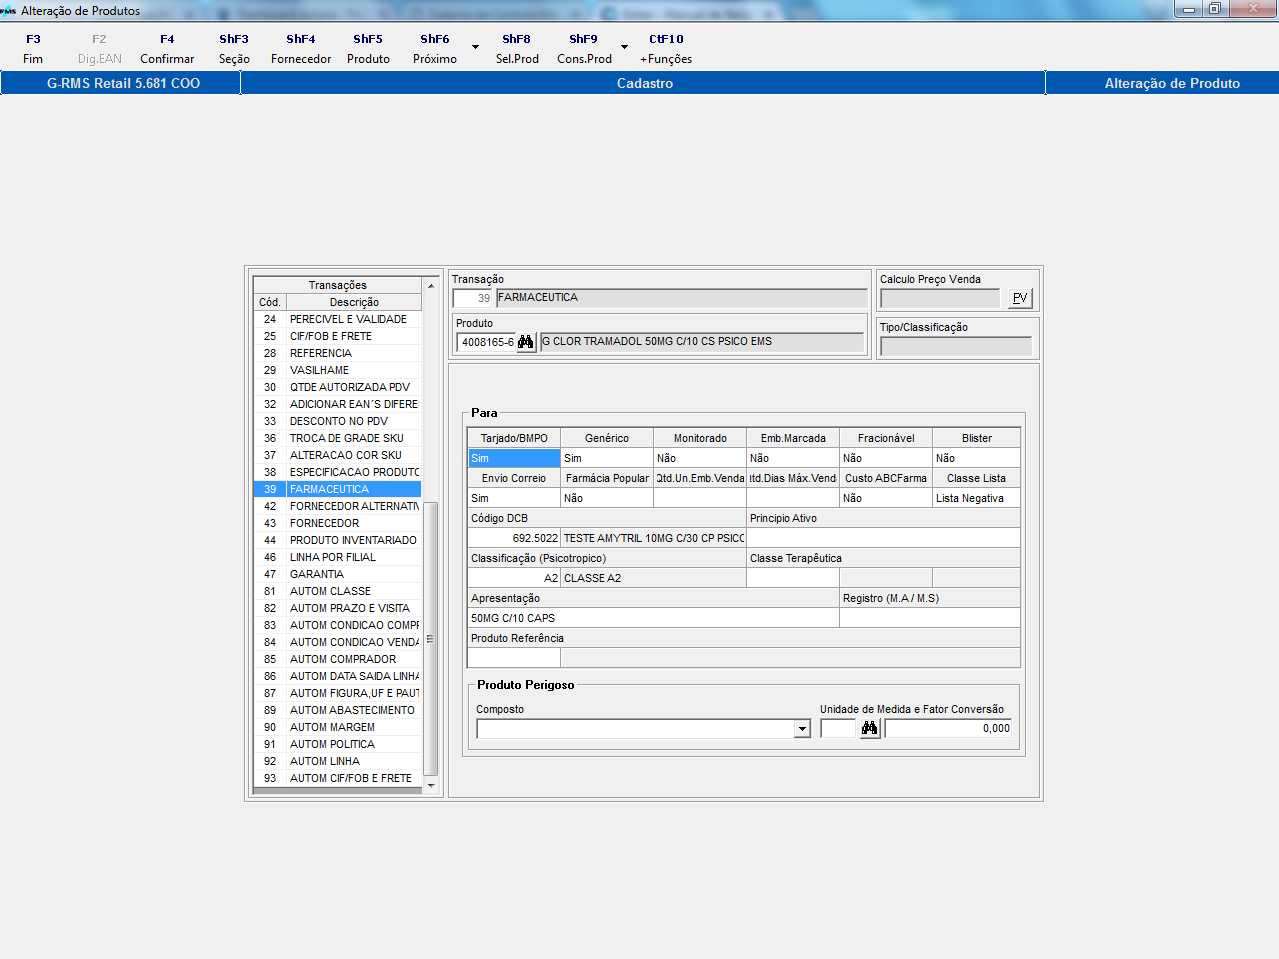This screenshot has width=1279, height=959.
Task: Select transaction 28 REFERENCIA
Action: pos(337,353)
